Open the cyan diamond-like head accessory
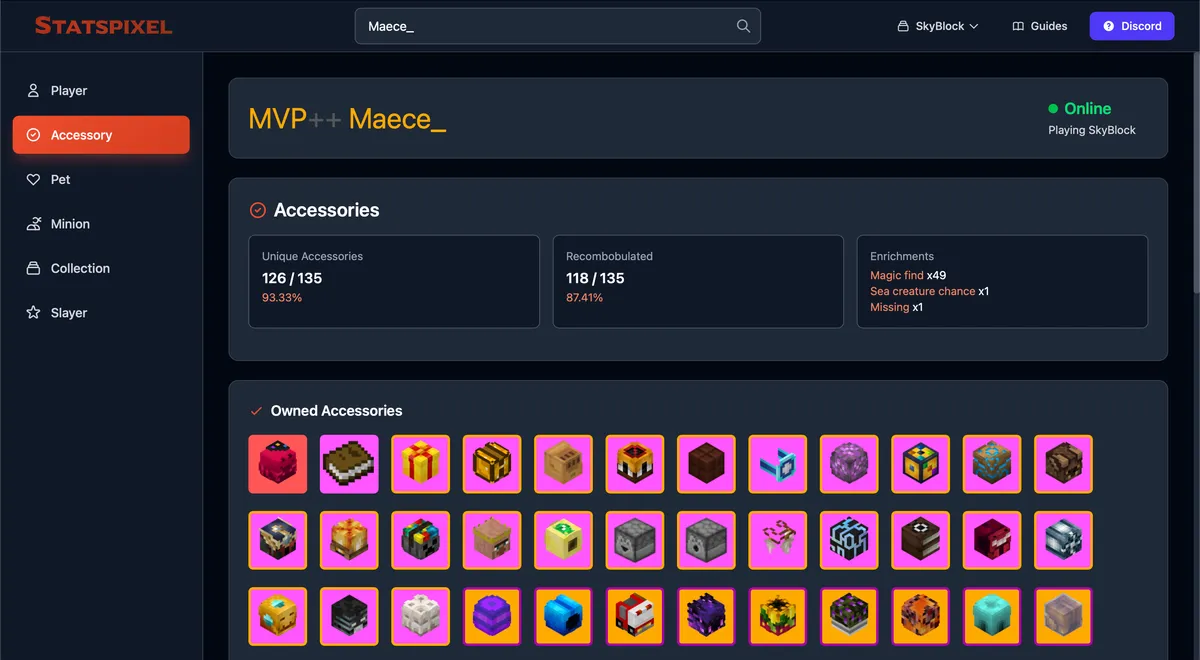1200x660 pixels. pyautogui.click(x=992, y=616)
